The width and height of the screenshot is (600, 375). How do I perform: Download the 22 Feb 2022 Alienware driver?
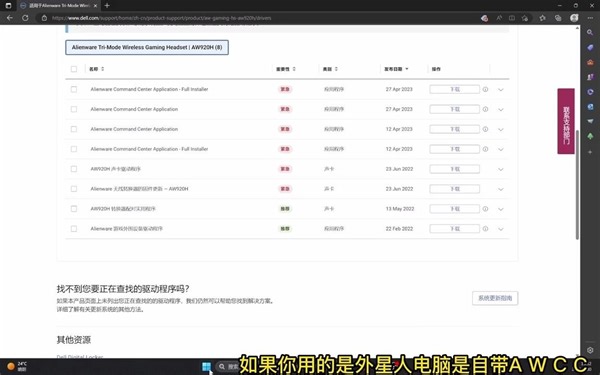(455, 228)
